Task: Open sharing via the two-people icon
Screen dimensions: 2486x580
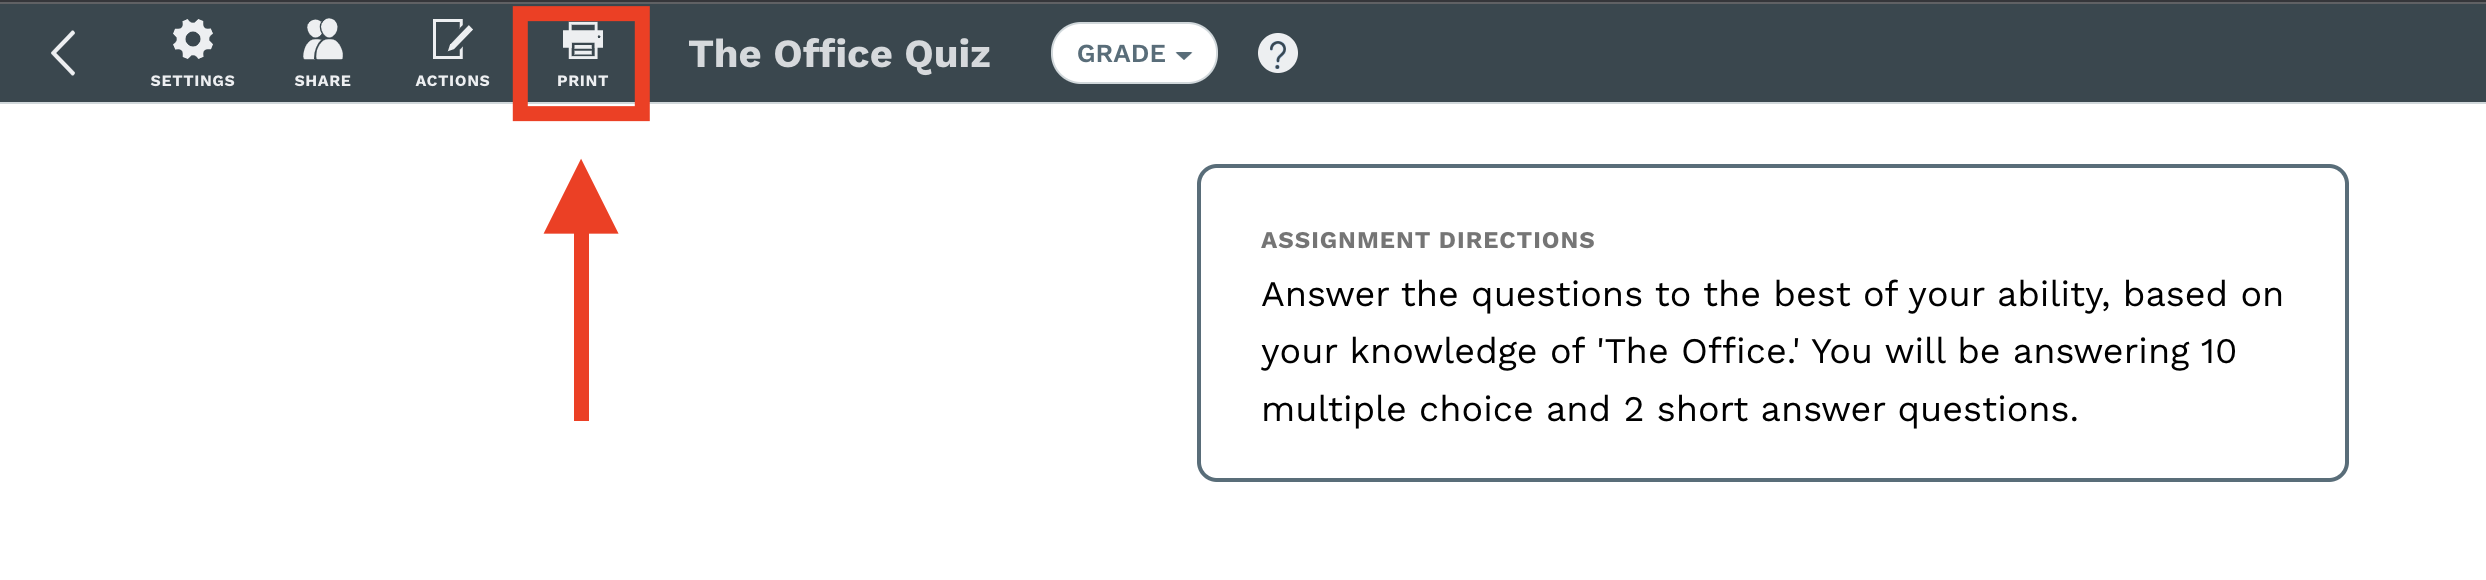Action: pos(322,39)
